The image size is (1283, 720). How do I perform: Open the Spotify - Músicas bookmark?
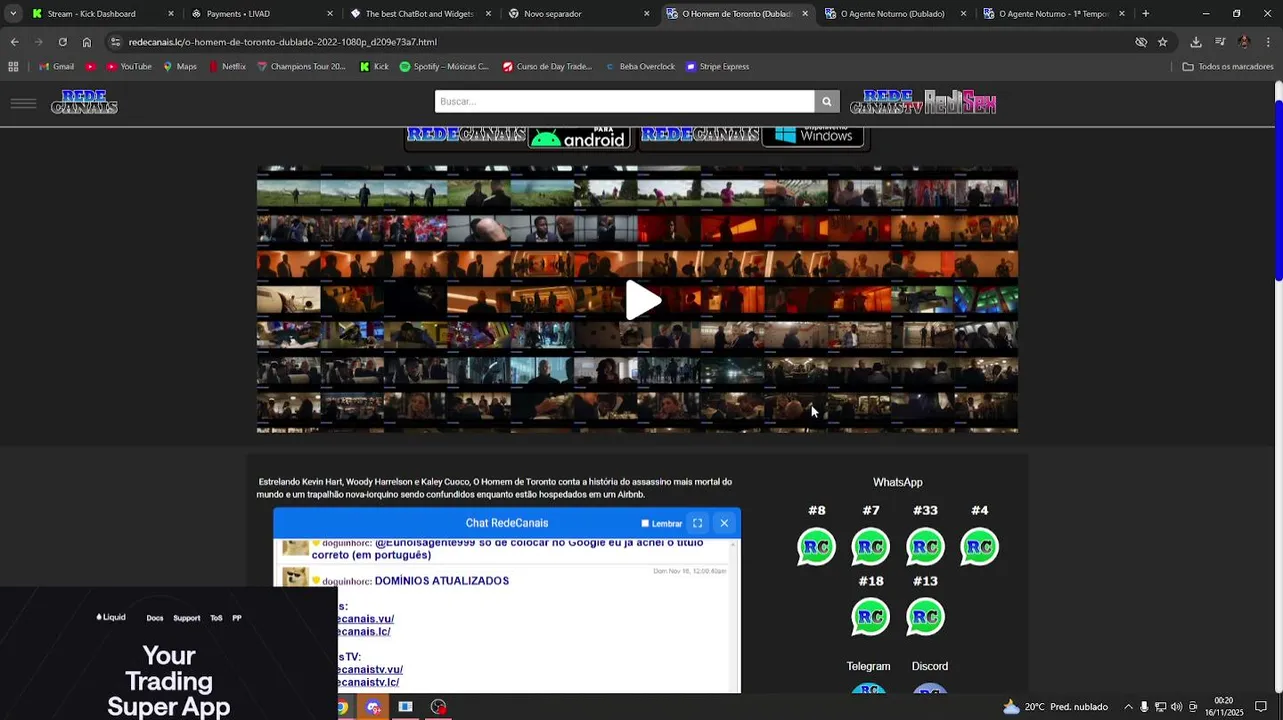click(444, 67)
